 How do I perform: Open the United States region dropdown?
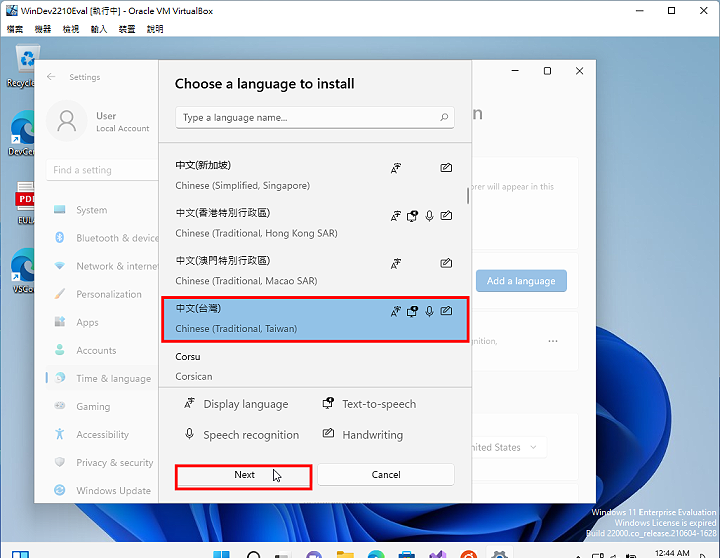508,448
